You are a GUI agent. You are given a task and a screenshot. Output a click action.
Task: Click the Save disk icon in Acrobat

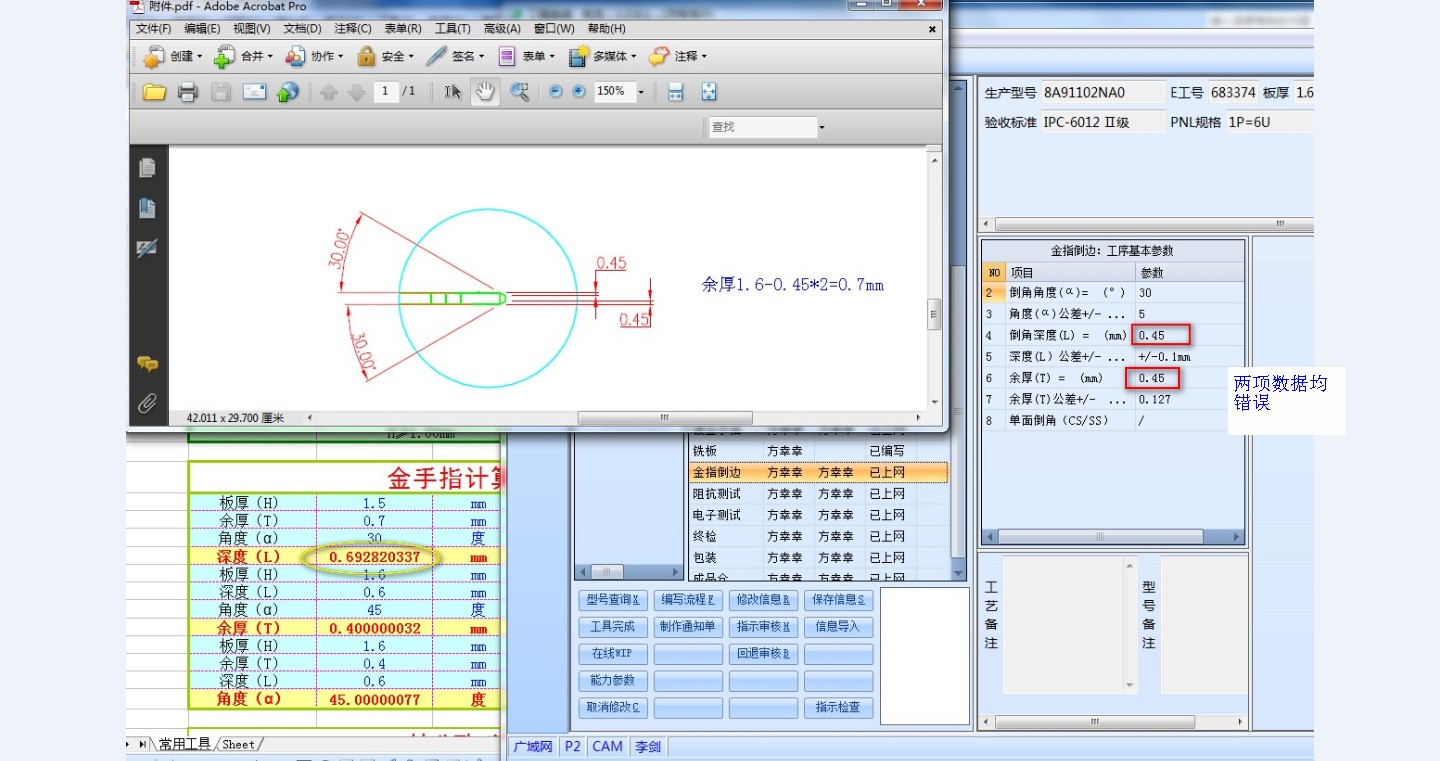221,92
